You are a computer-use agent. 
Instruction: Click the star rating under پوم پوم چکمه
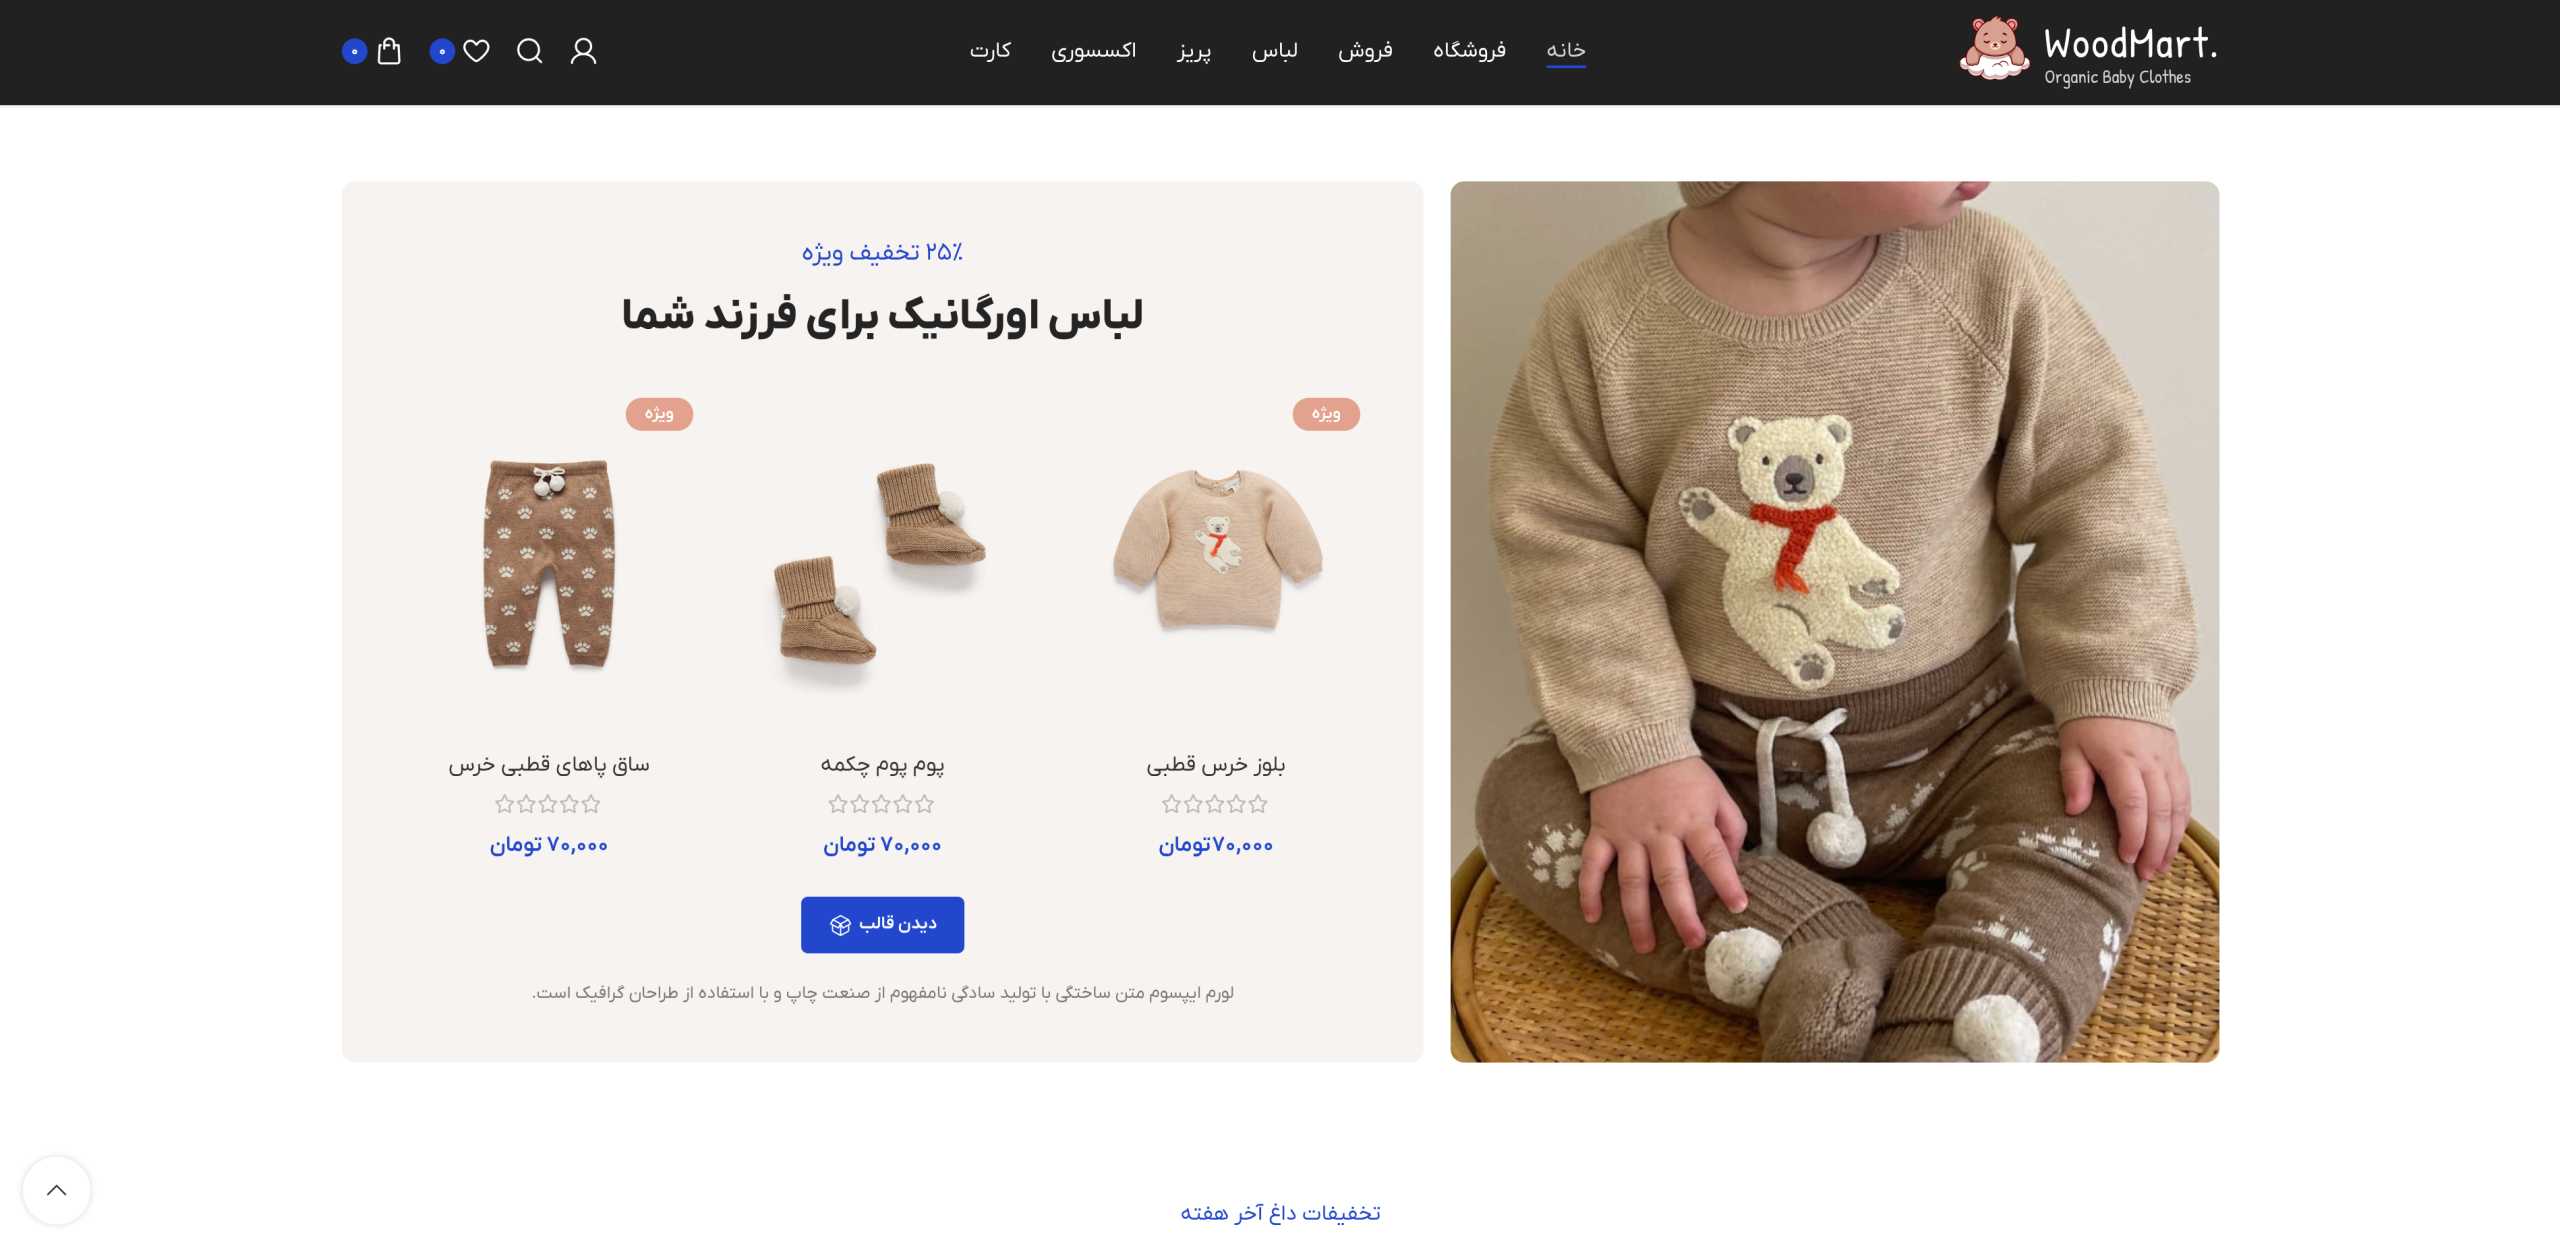pos(881,804)
